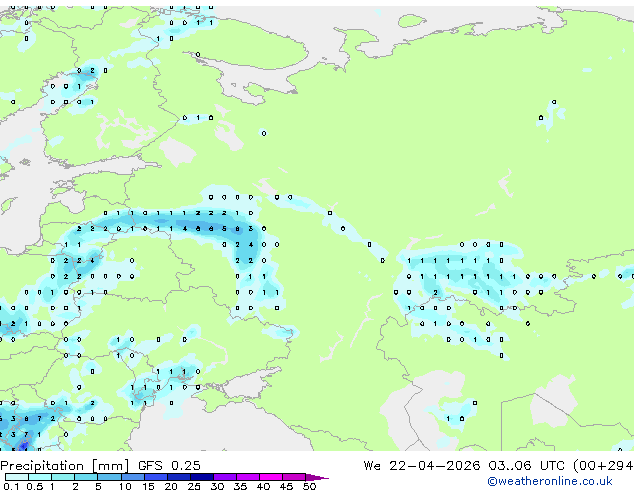634x490 pixels.
Task: Select the 25–30 mm dark blue swatch
Action: 201,477
